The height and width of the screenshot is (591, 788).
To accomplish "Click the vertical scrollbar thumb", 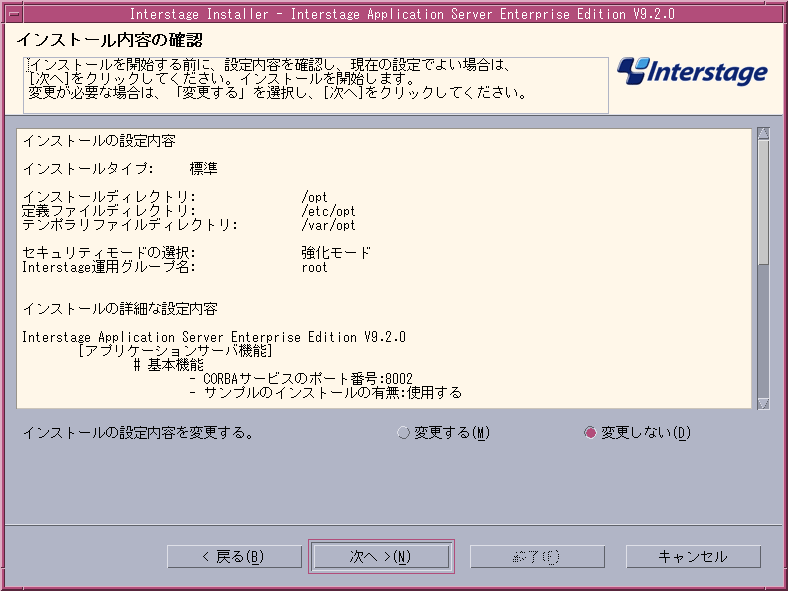I will point(763,202).
